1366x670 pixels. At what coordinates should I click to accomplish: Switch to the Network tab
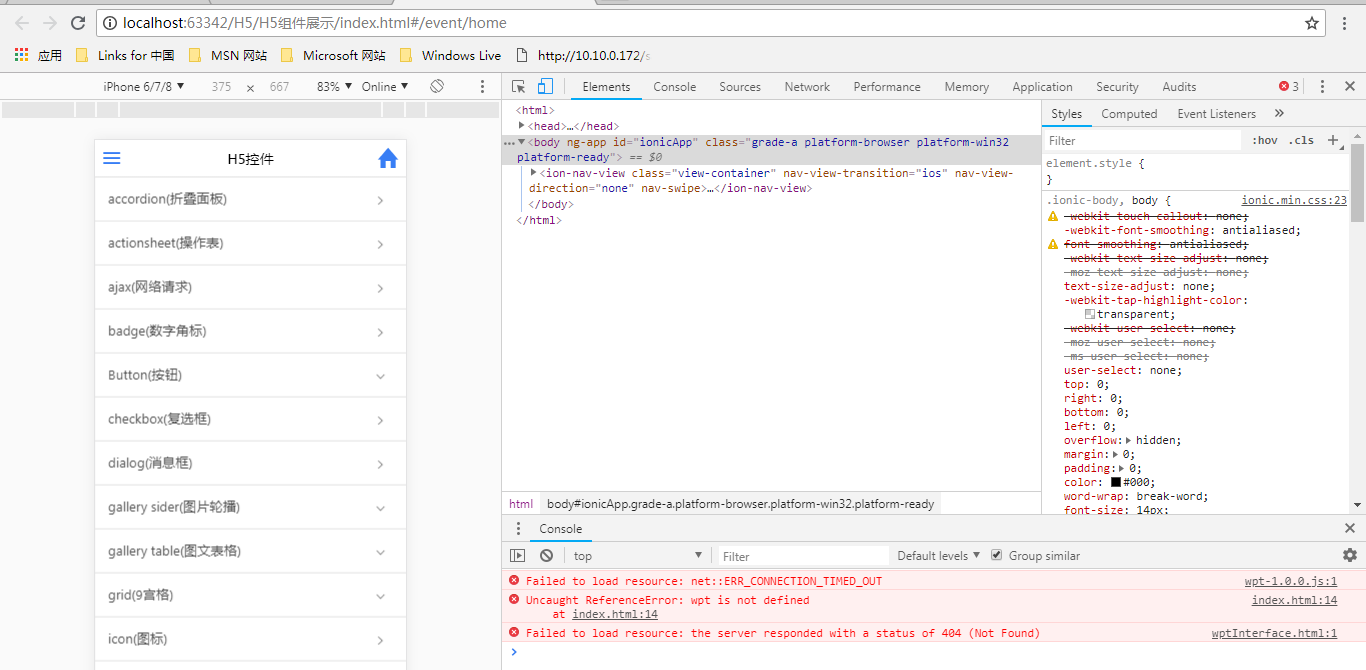[807, 87]
